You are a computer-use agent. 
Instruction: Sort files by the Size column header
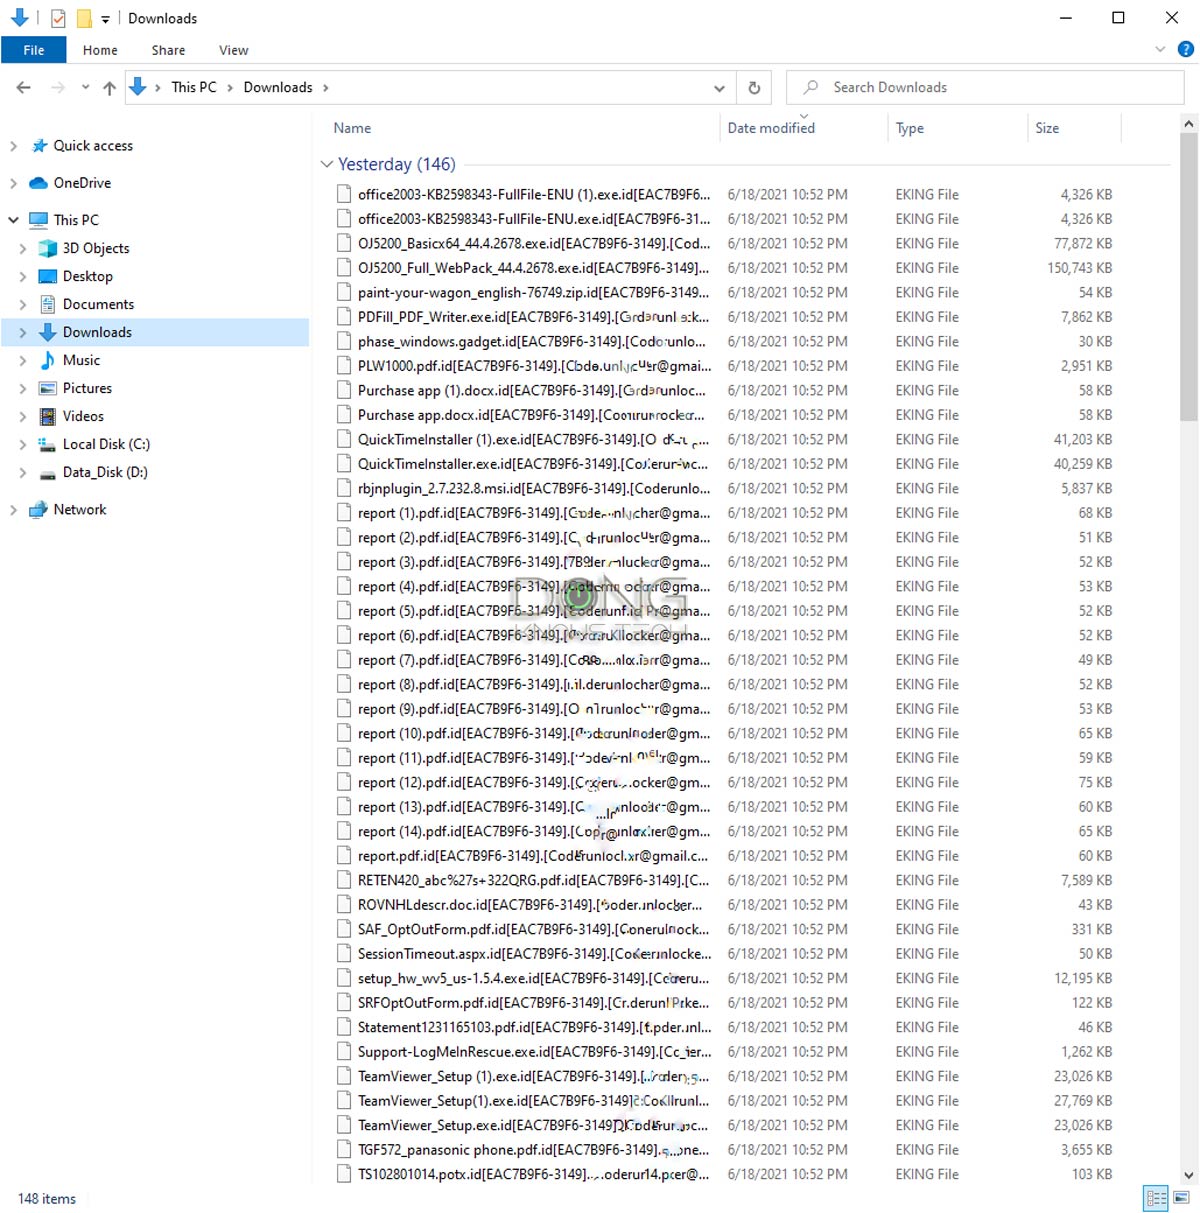click(x=1047, y=128)
